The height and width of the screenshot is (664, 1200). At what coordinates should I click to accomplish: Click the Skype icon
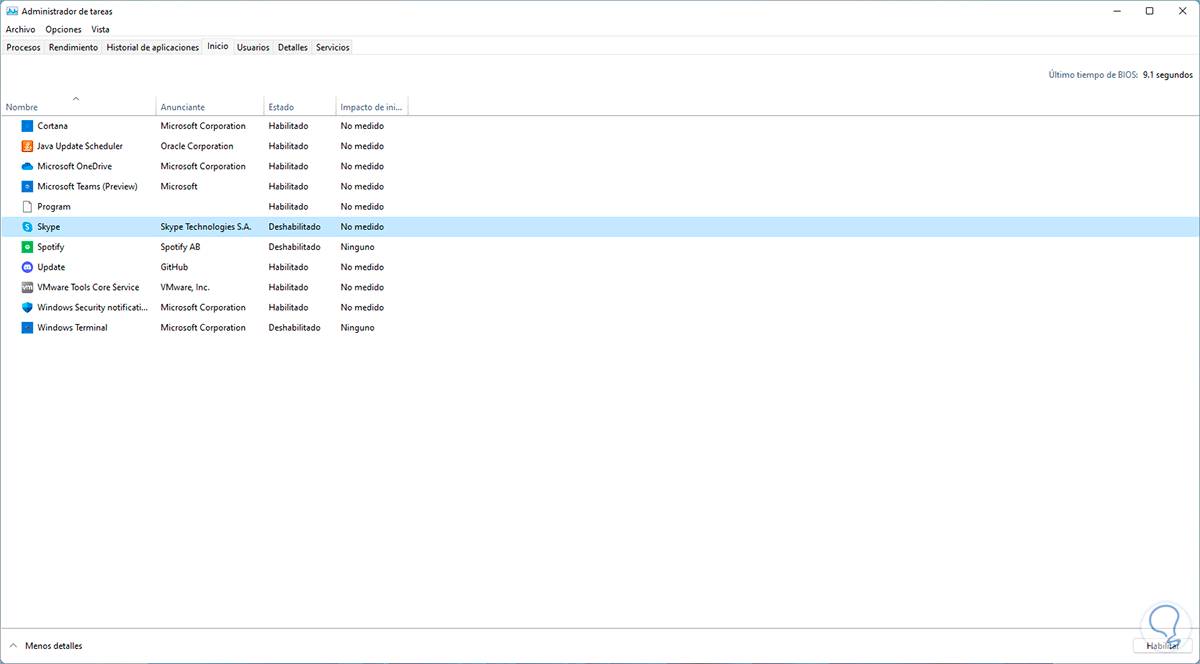coord(27,227)
